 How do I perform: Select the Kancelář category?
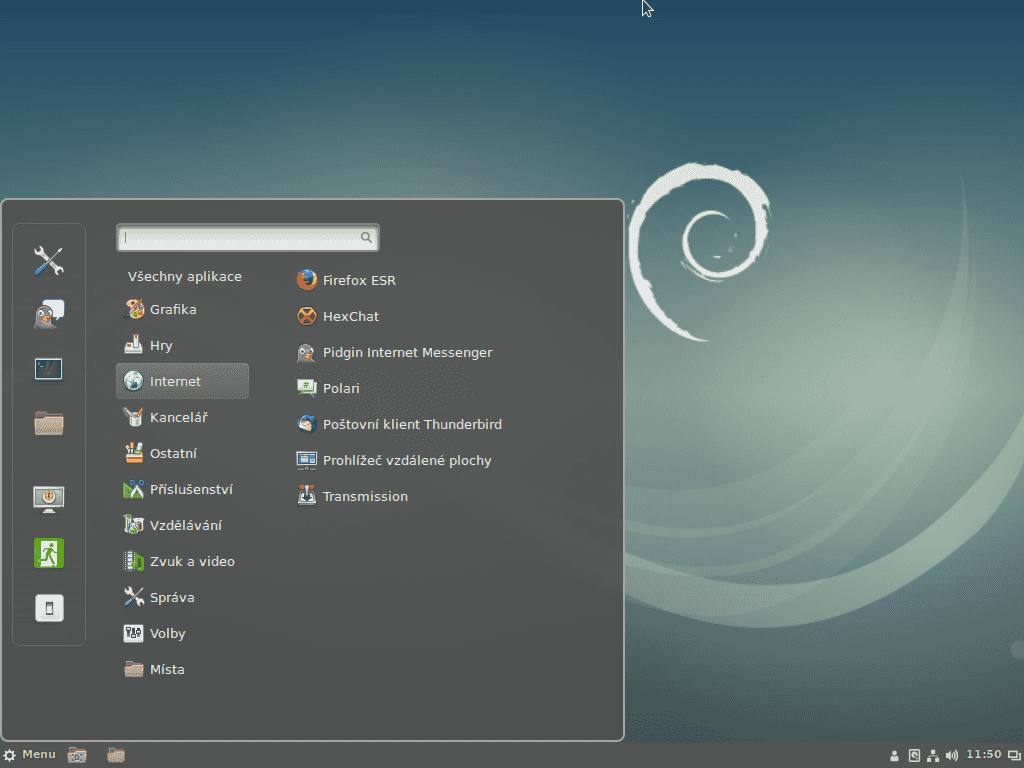pyautogui.click(x=178, y=418)
